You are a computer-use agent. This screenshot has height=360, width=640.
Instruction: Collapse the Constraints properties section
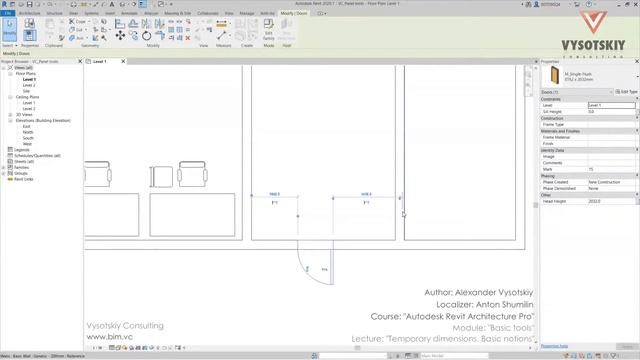coord(637,99)
